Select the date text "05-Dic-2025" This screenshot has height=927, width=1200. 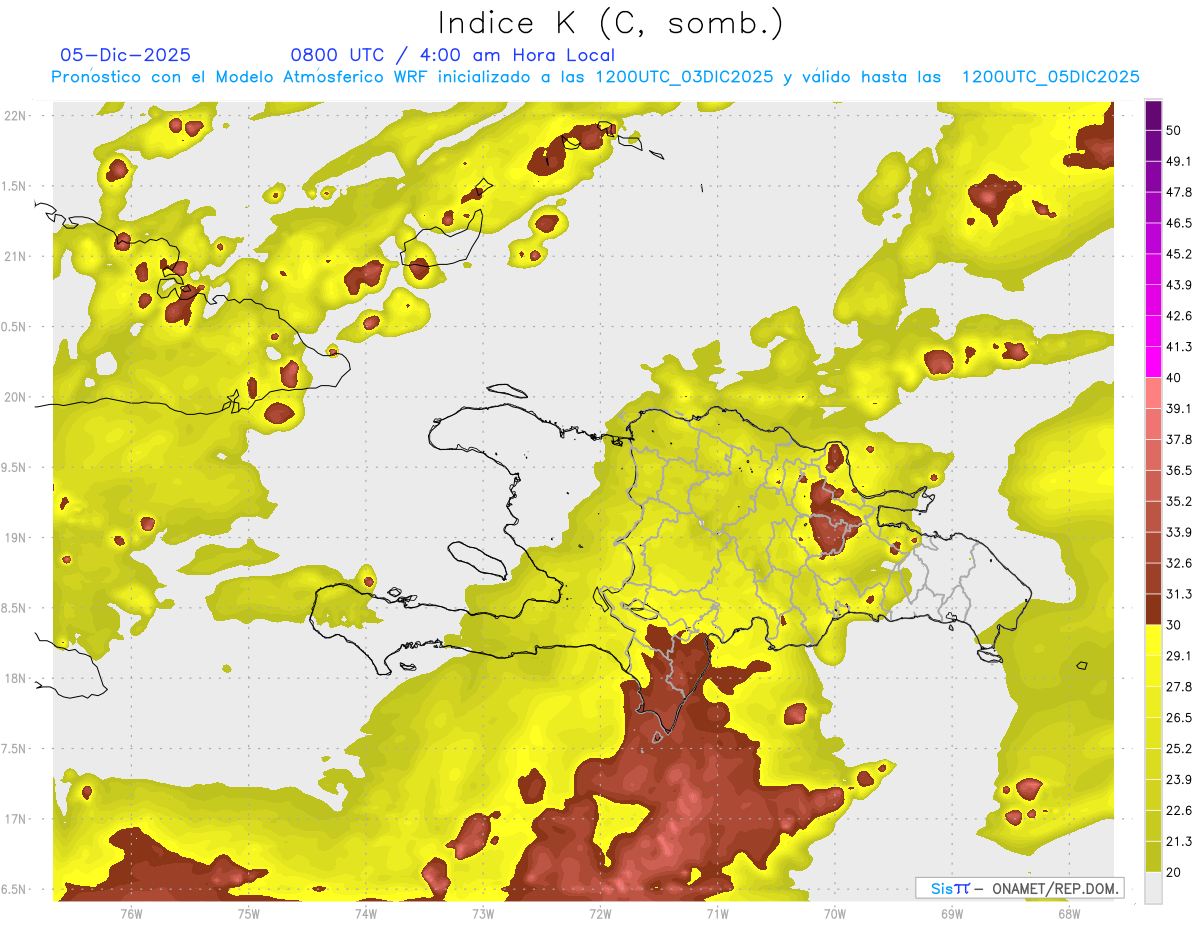[126, 55]
